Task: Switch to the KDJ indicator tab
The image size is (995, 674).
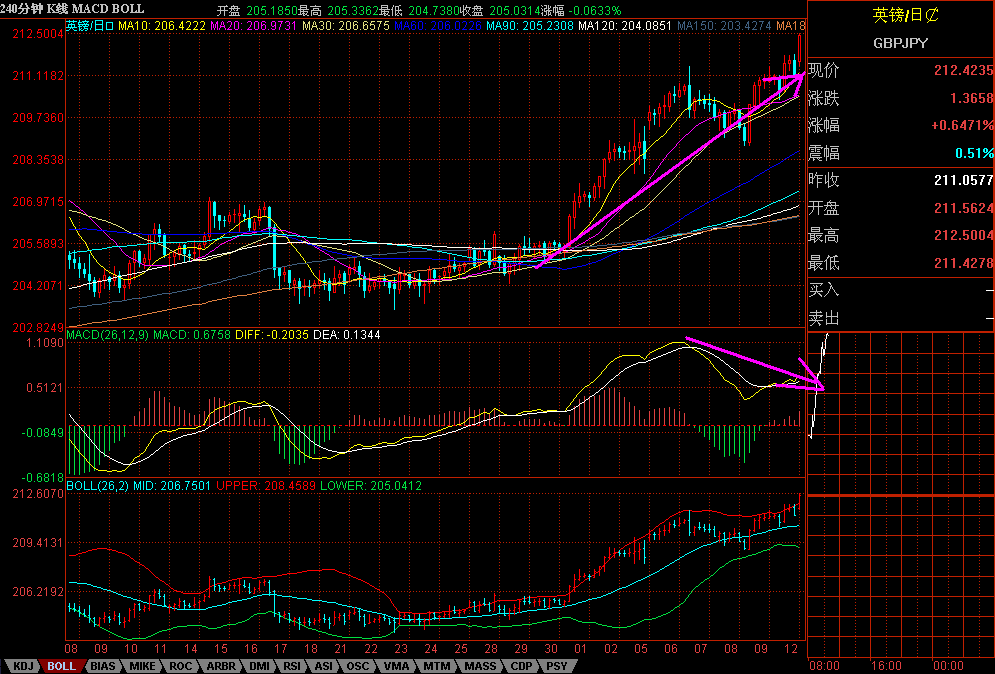Action: pos(23,666)
